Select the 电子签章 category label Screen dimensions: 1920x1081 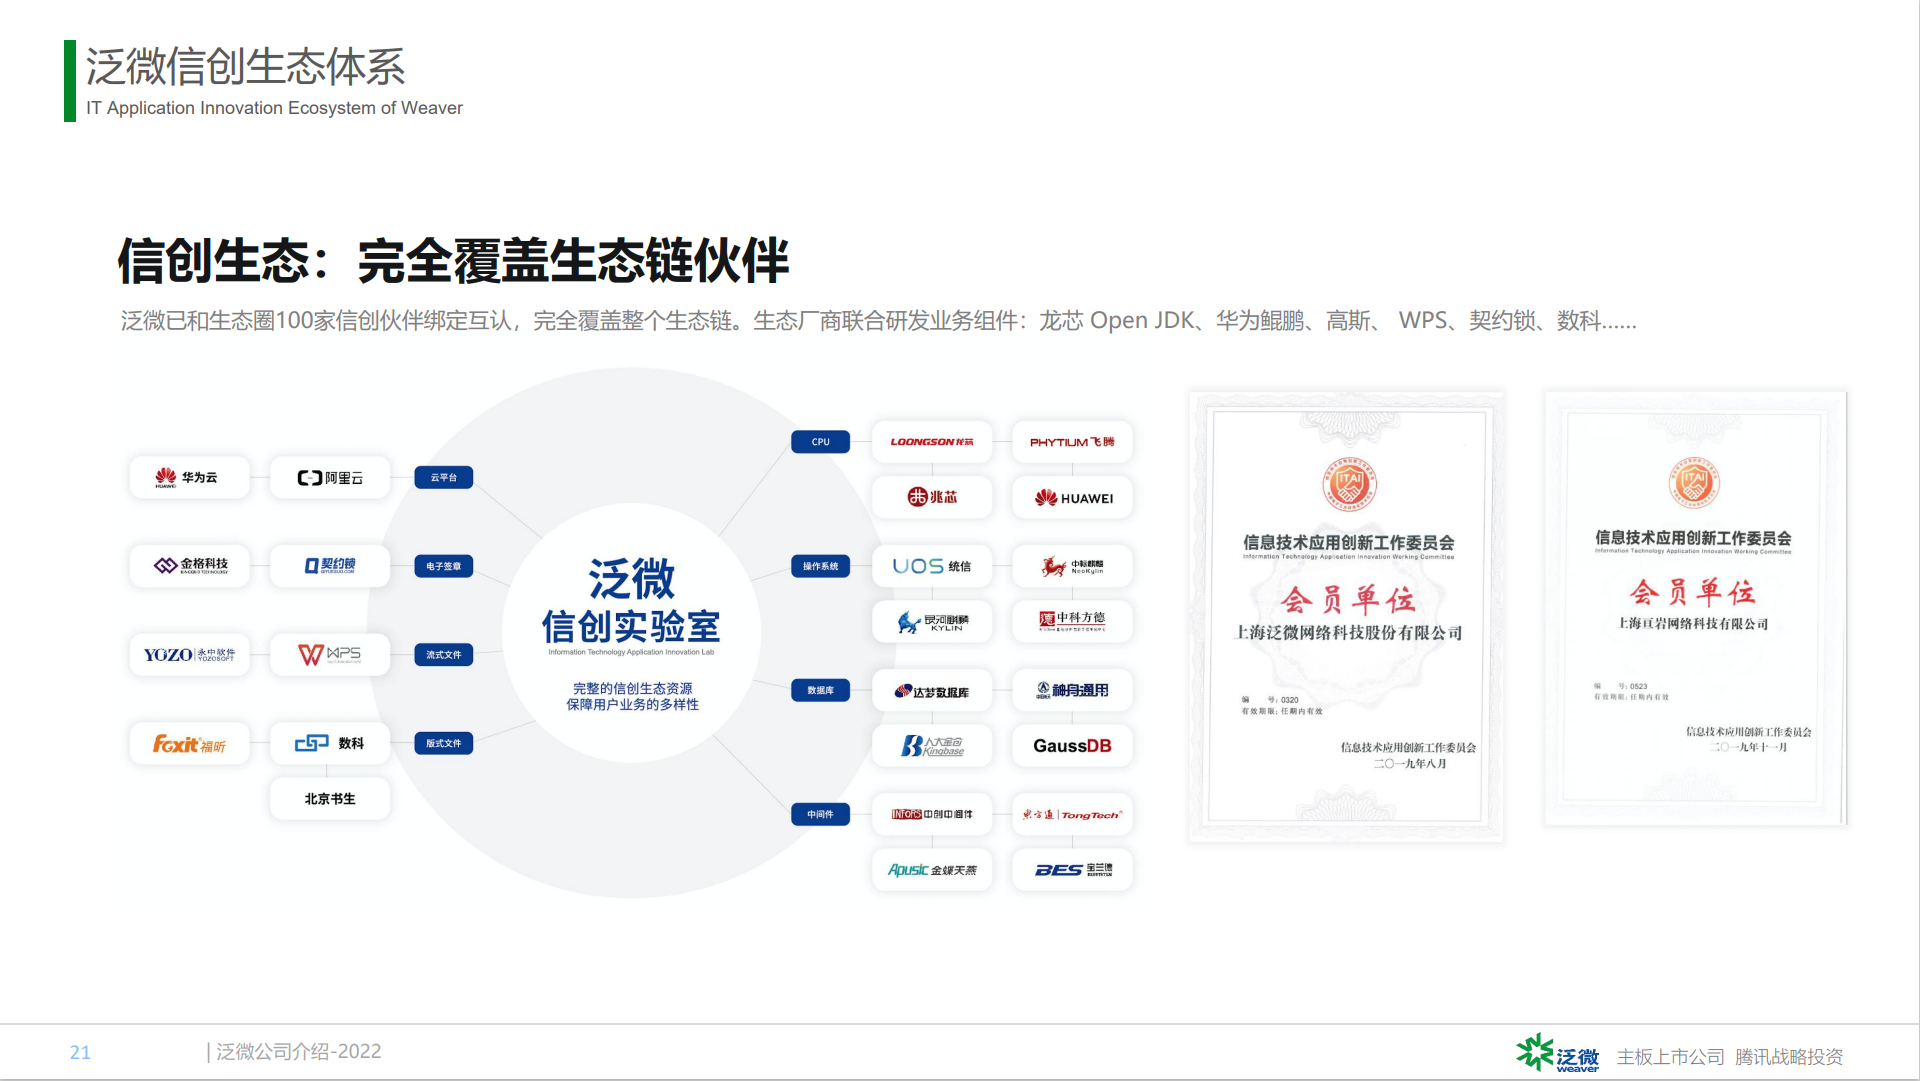coord(443,566)
